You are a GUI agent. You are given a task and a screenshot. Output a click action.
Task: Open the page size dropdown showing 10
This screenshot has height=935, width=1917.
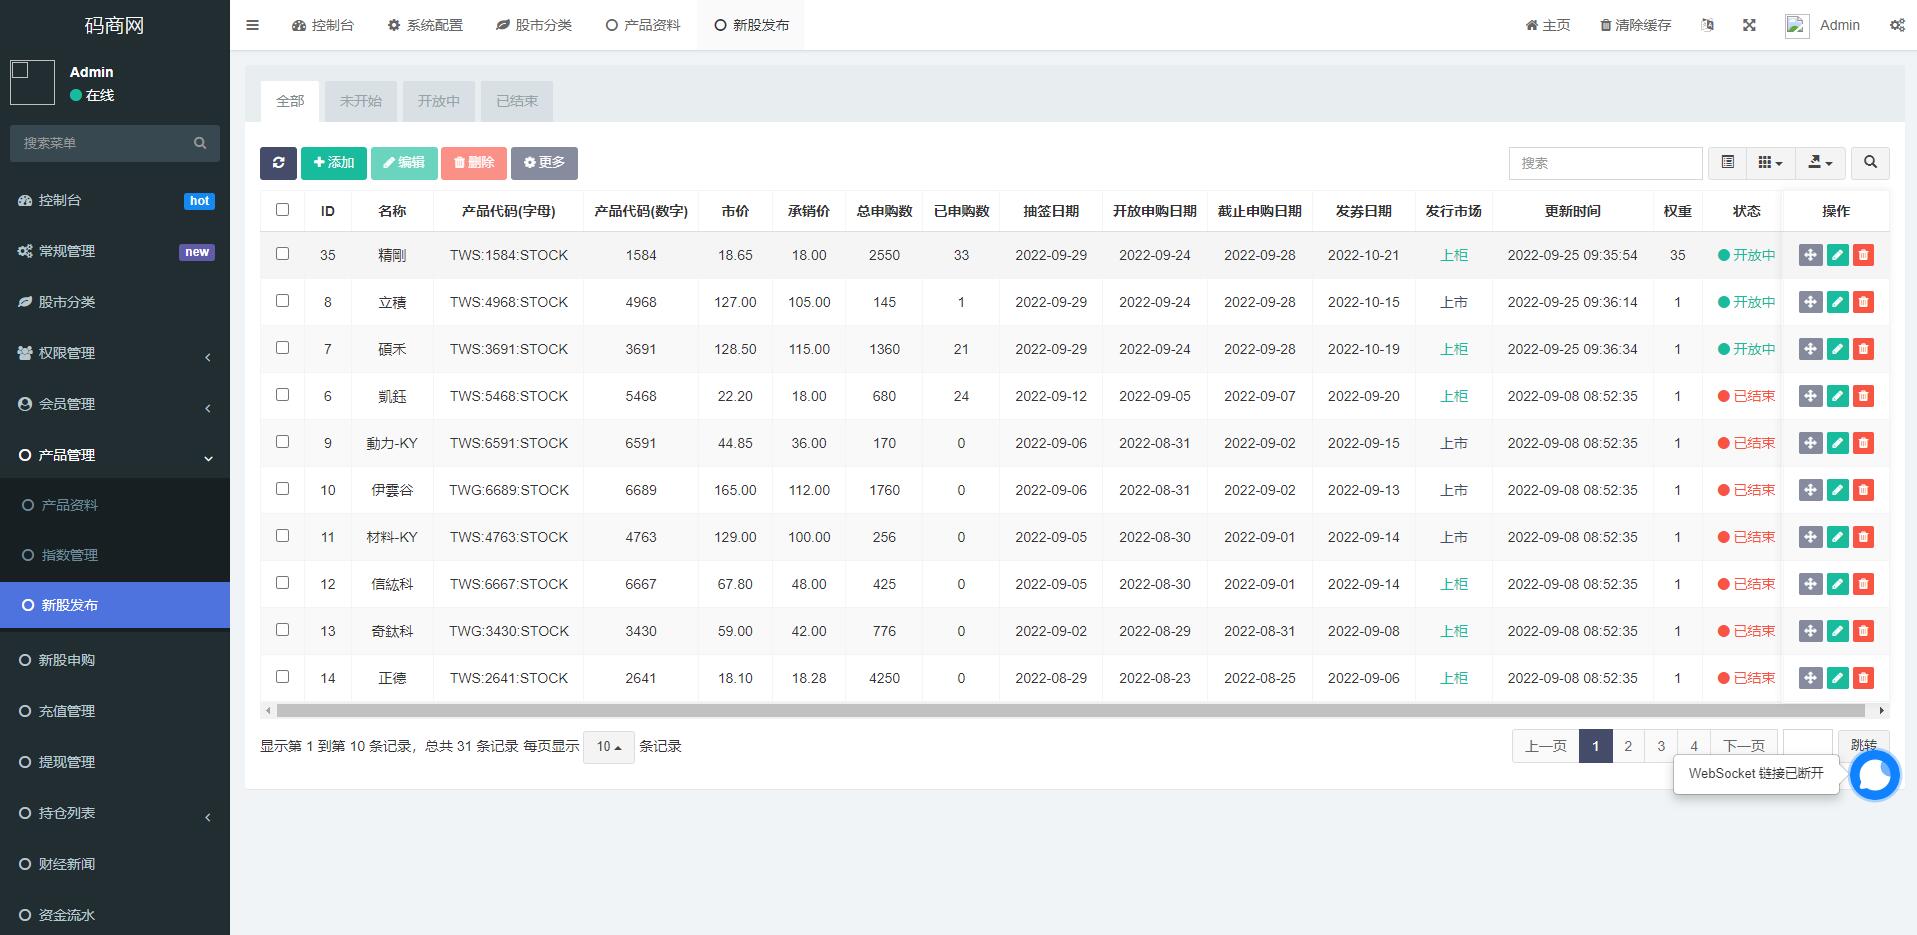pos(608,747)
